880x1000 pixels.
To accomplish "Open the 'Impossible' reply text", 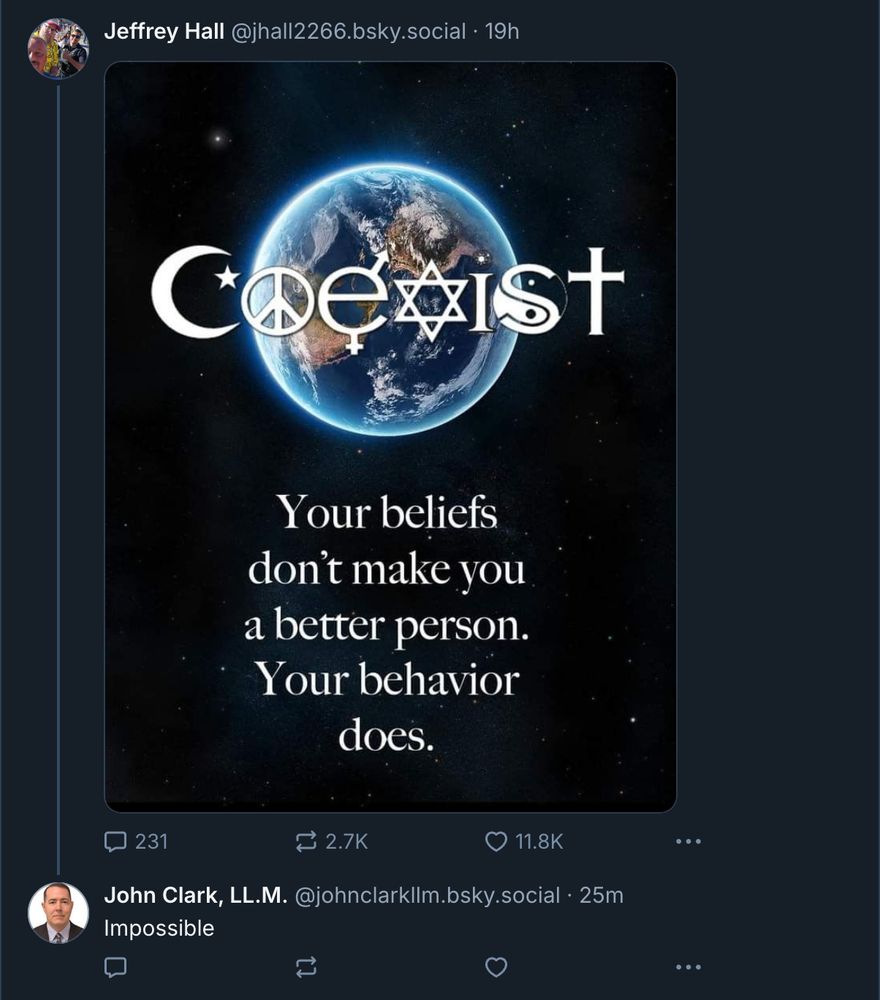I will click(159, 928).
